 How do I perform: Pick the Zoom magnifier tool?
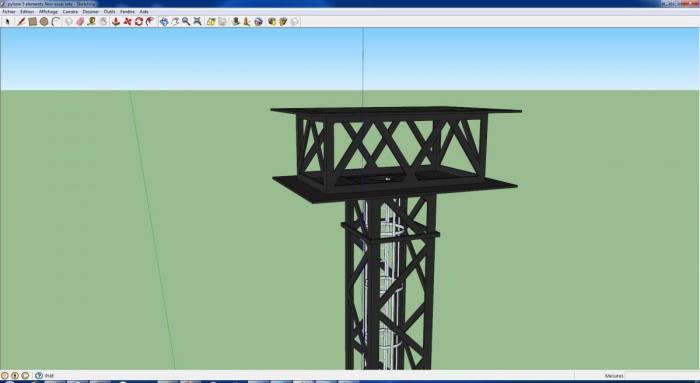[186, 21]
